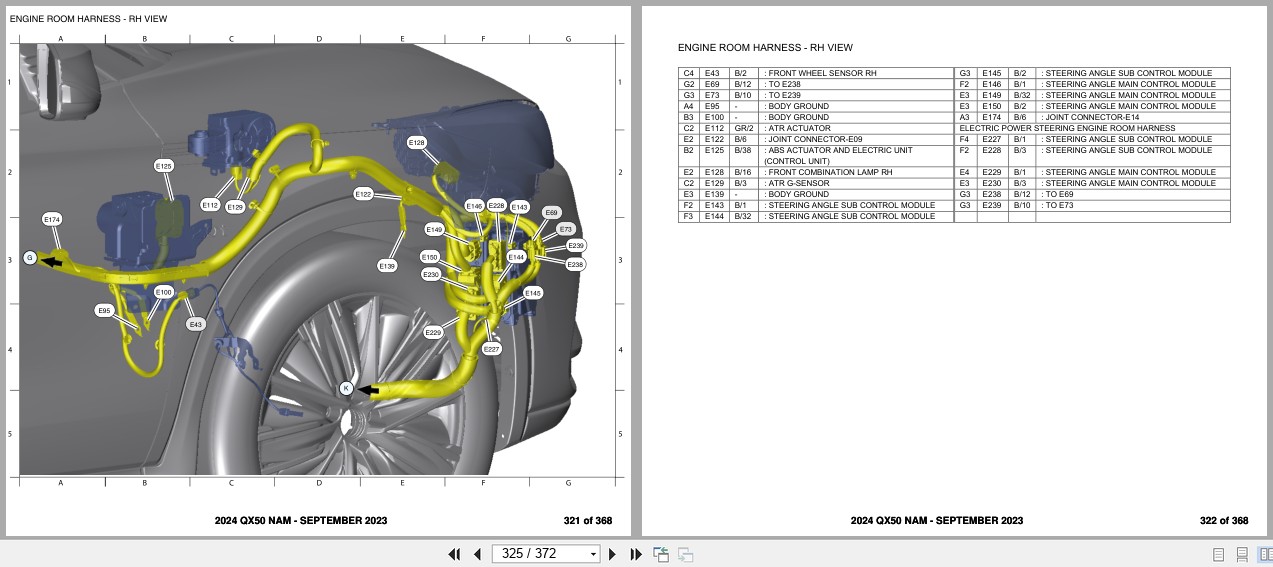Image resolution: width=1273 pixels, height=567 pixels.
Task: Click connector label E112 in diagram
Action: pos(210,205)
